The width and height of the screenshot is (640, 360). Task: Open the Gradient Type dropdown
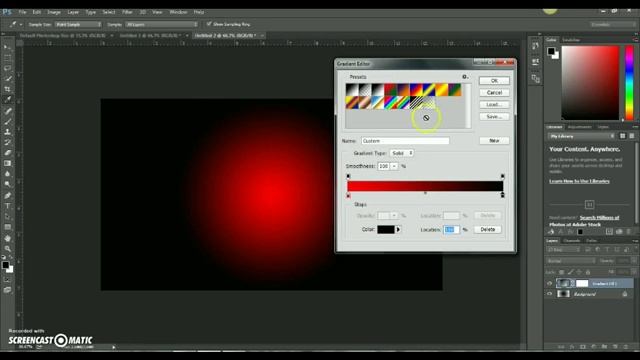(x=402, y=153)
